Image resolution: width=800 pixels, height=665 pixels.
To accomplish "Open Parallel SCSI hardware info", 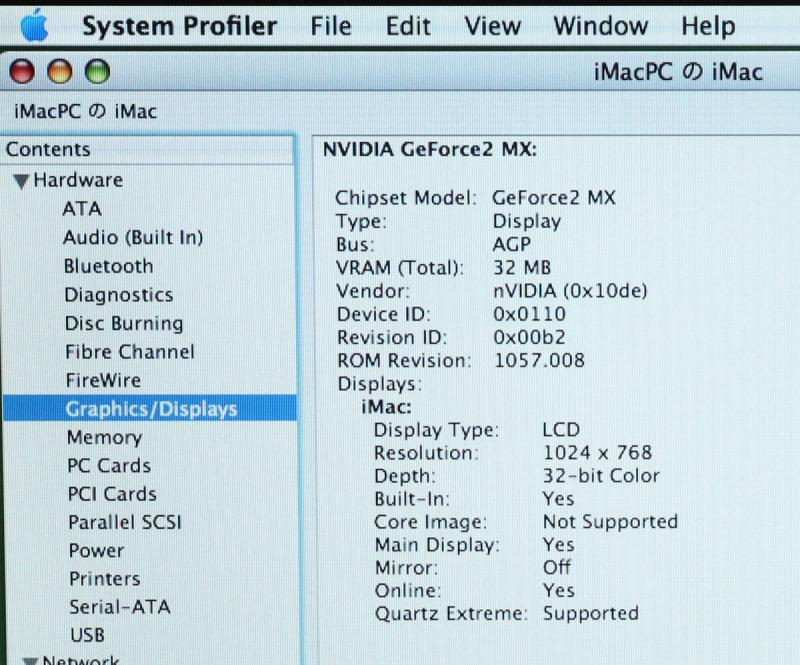I will [125, 522].
